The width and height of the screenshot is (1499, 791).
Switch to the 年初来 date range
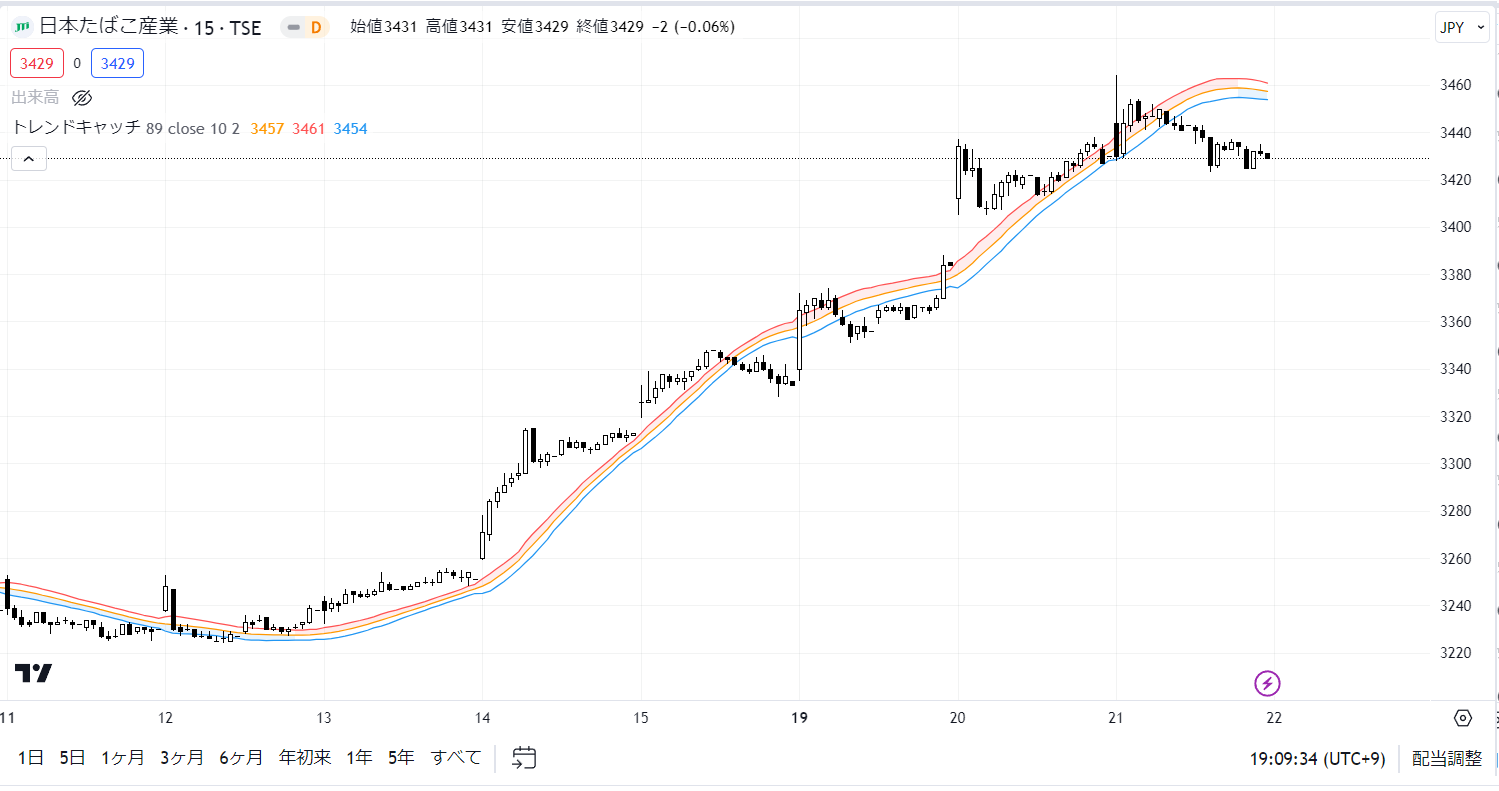(305, 757)
